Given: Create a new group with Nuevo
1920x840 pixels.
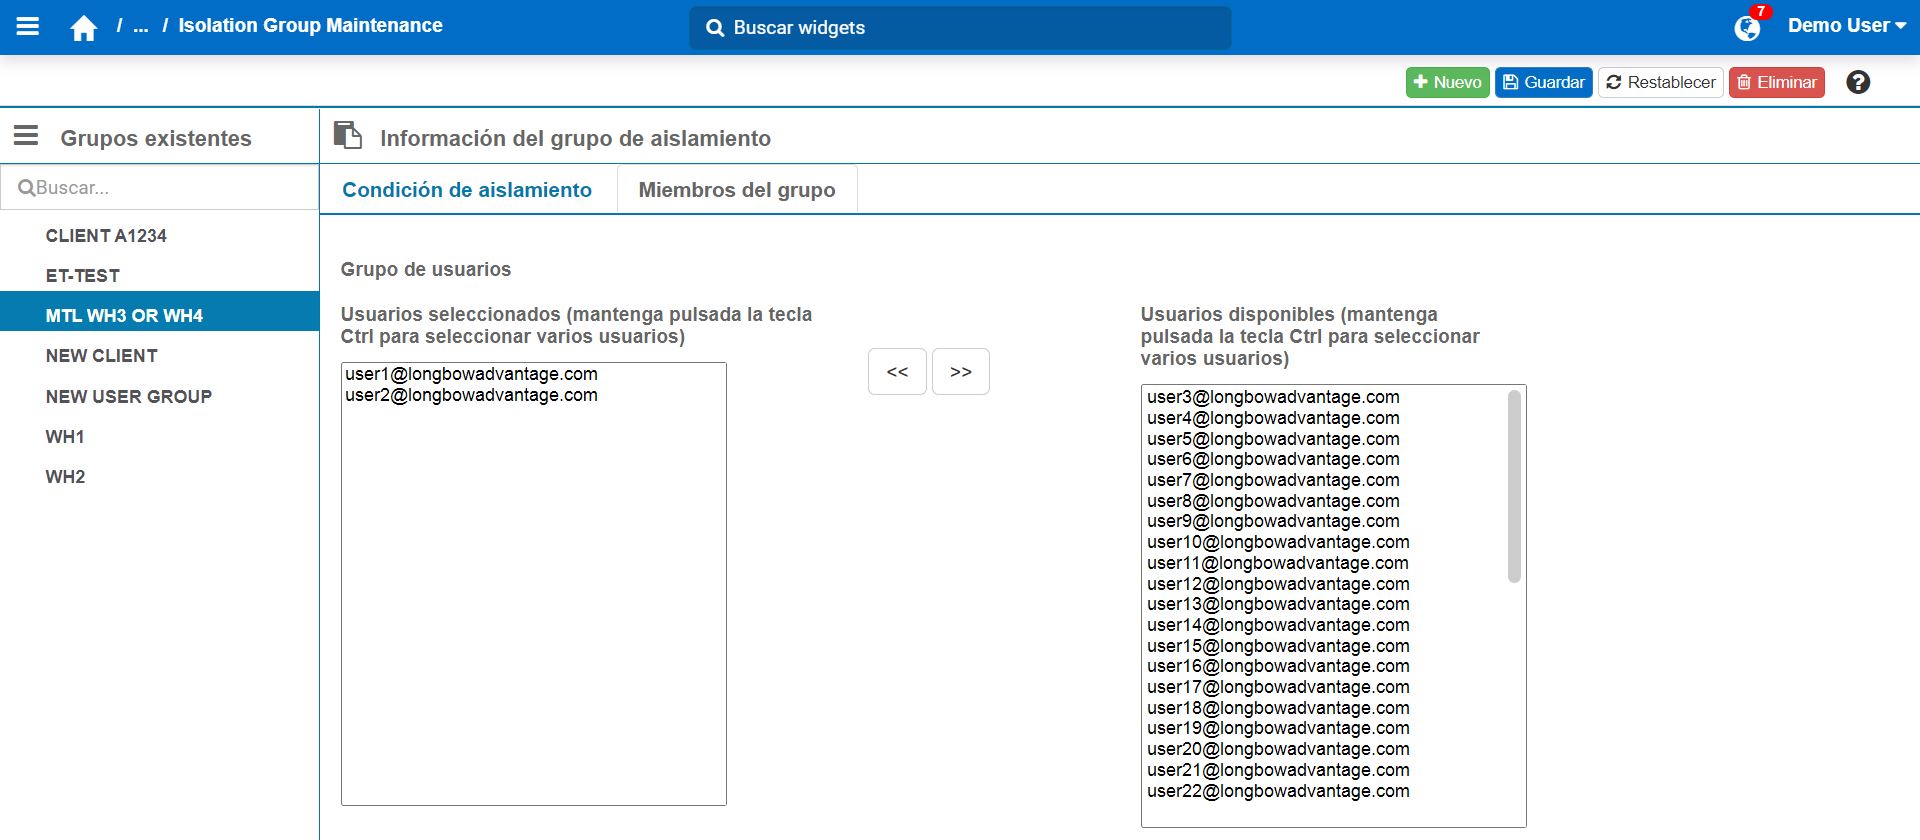Looking at the screenshot, I should (x=1447, y=82).
